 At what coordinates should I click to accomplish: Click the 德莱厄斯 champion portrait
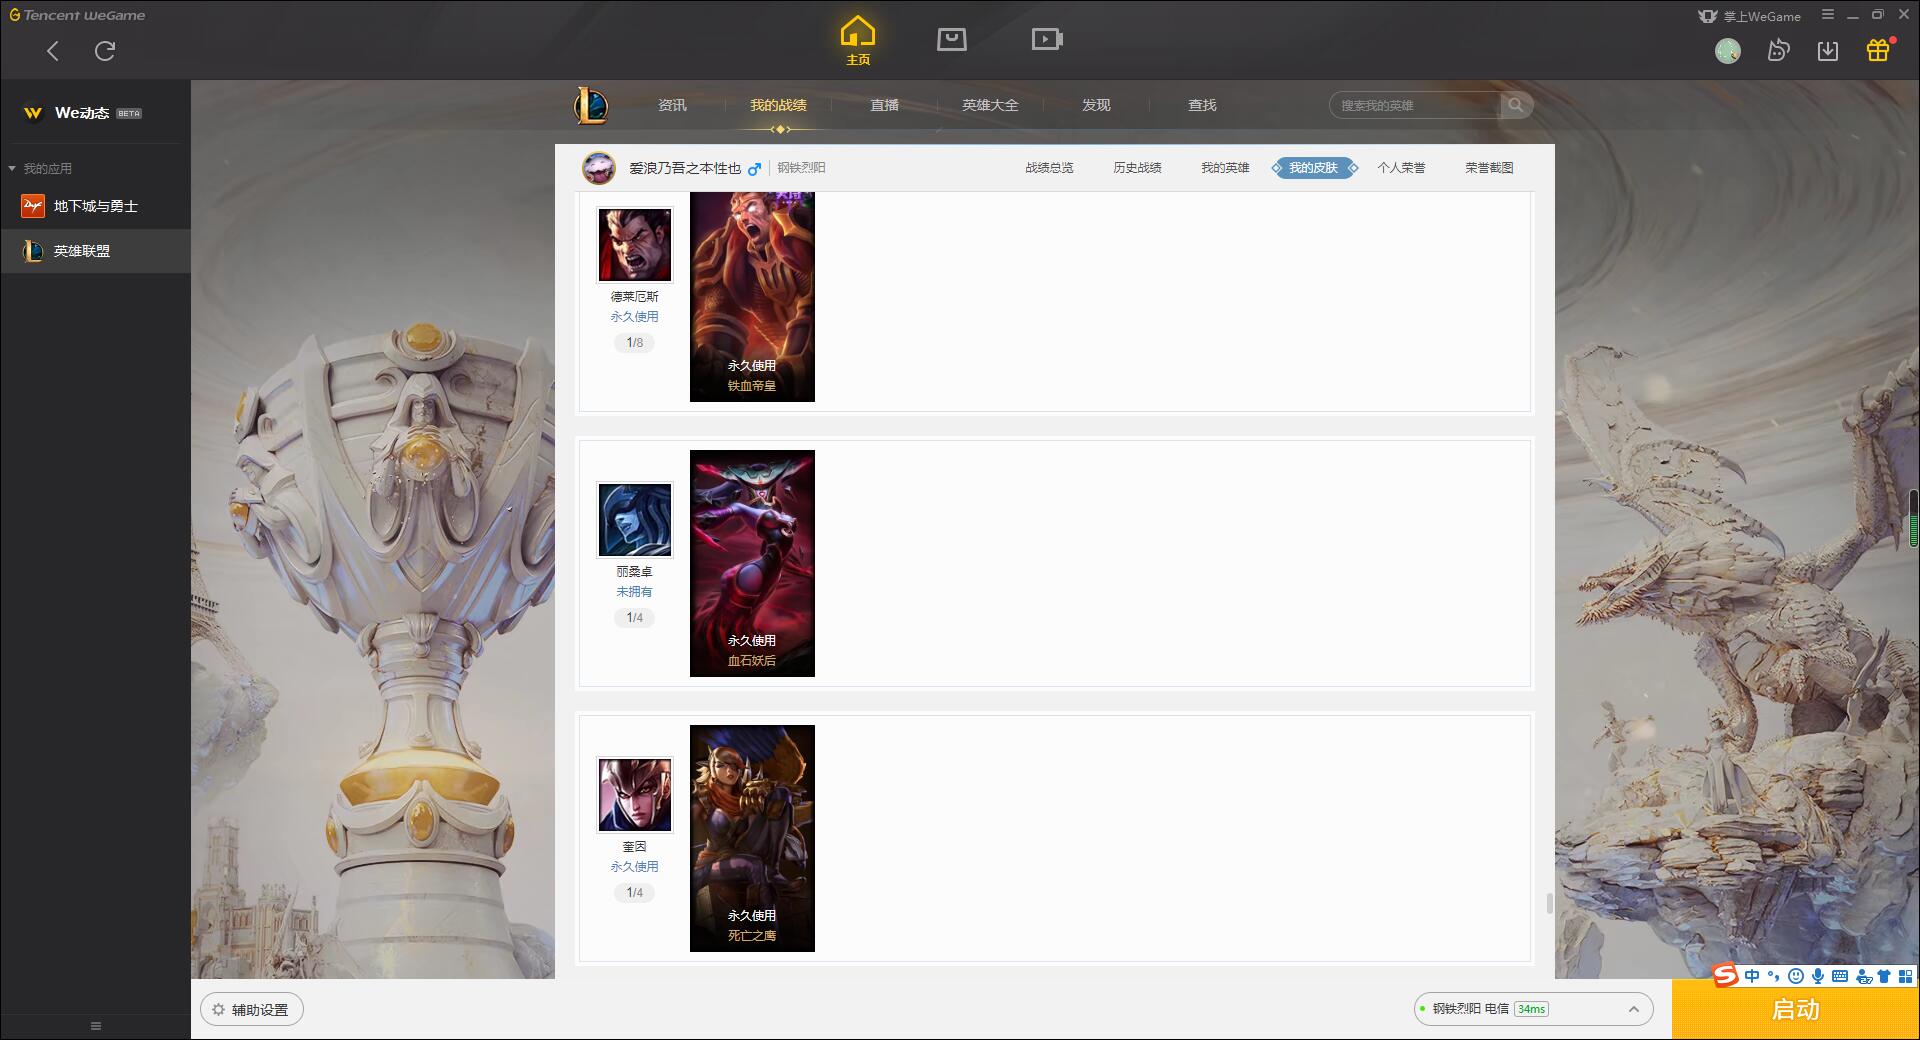click(635, 245)
